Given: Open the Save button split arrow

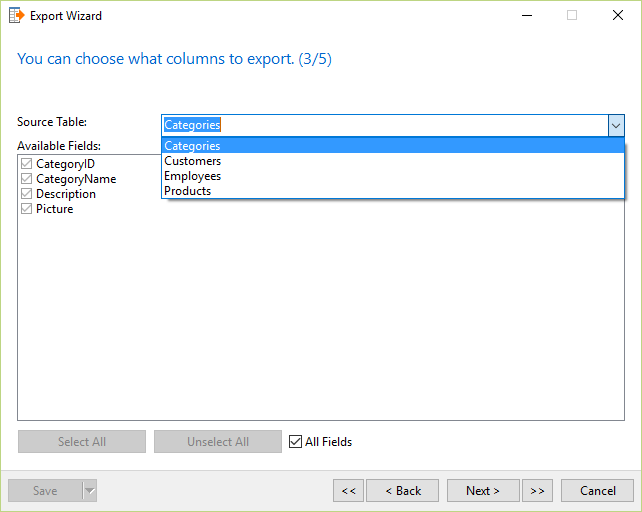Looking at the screenshot, I should (90, 490).
